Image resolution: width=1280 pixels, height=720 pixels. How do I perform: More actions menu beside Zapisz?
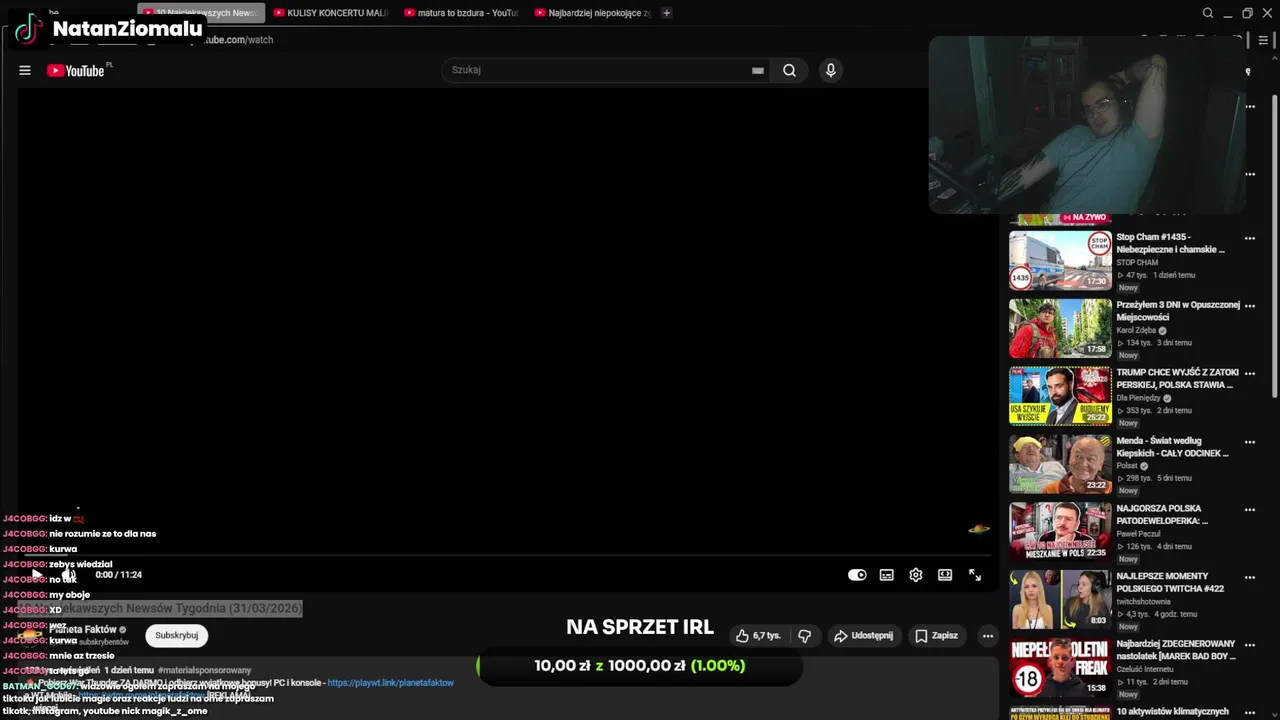click(x=988, y=635)
